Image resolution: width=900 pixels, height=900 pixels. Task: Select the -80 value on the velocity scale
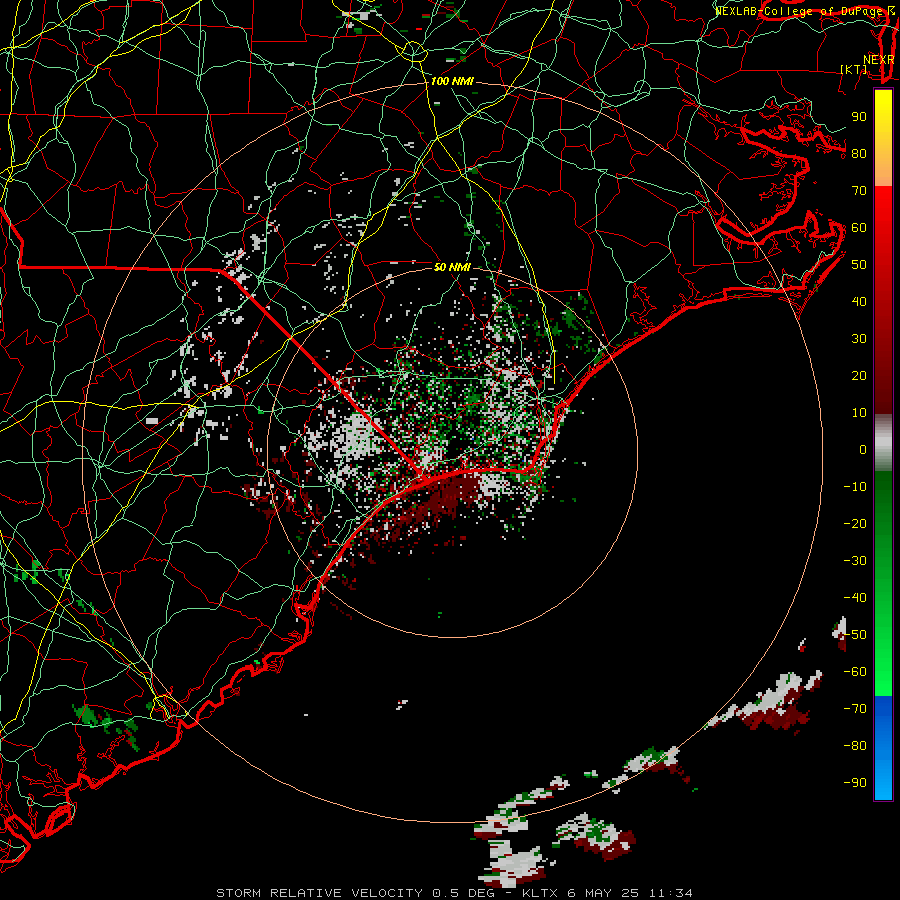tap(855, 746)
